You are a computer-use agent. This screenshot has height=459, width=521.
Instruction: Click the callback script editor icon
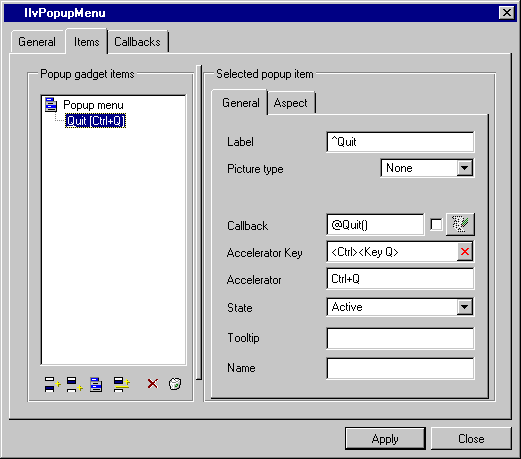pos(460,224)
